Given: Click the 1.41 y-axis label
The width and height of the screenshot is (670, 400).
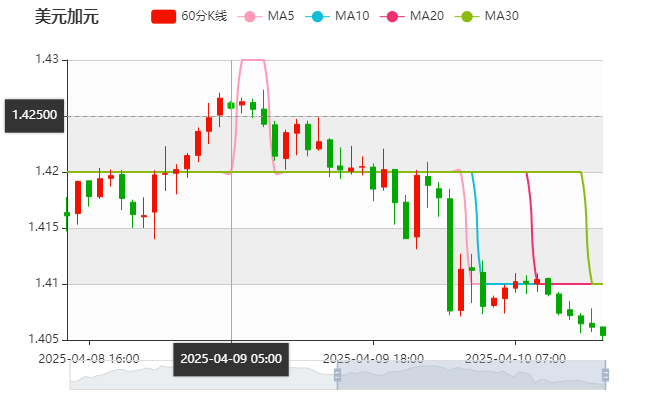Looking at the screenshot, I should [47, 283].
